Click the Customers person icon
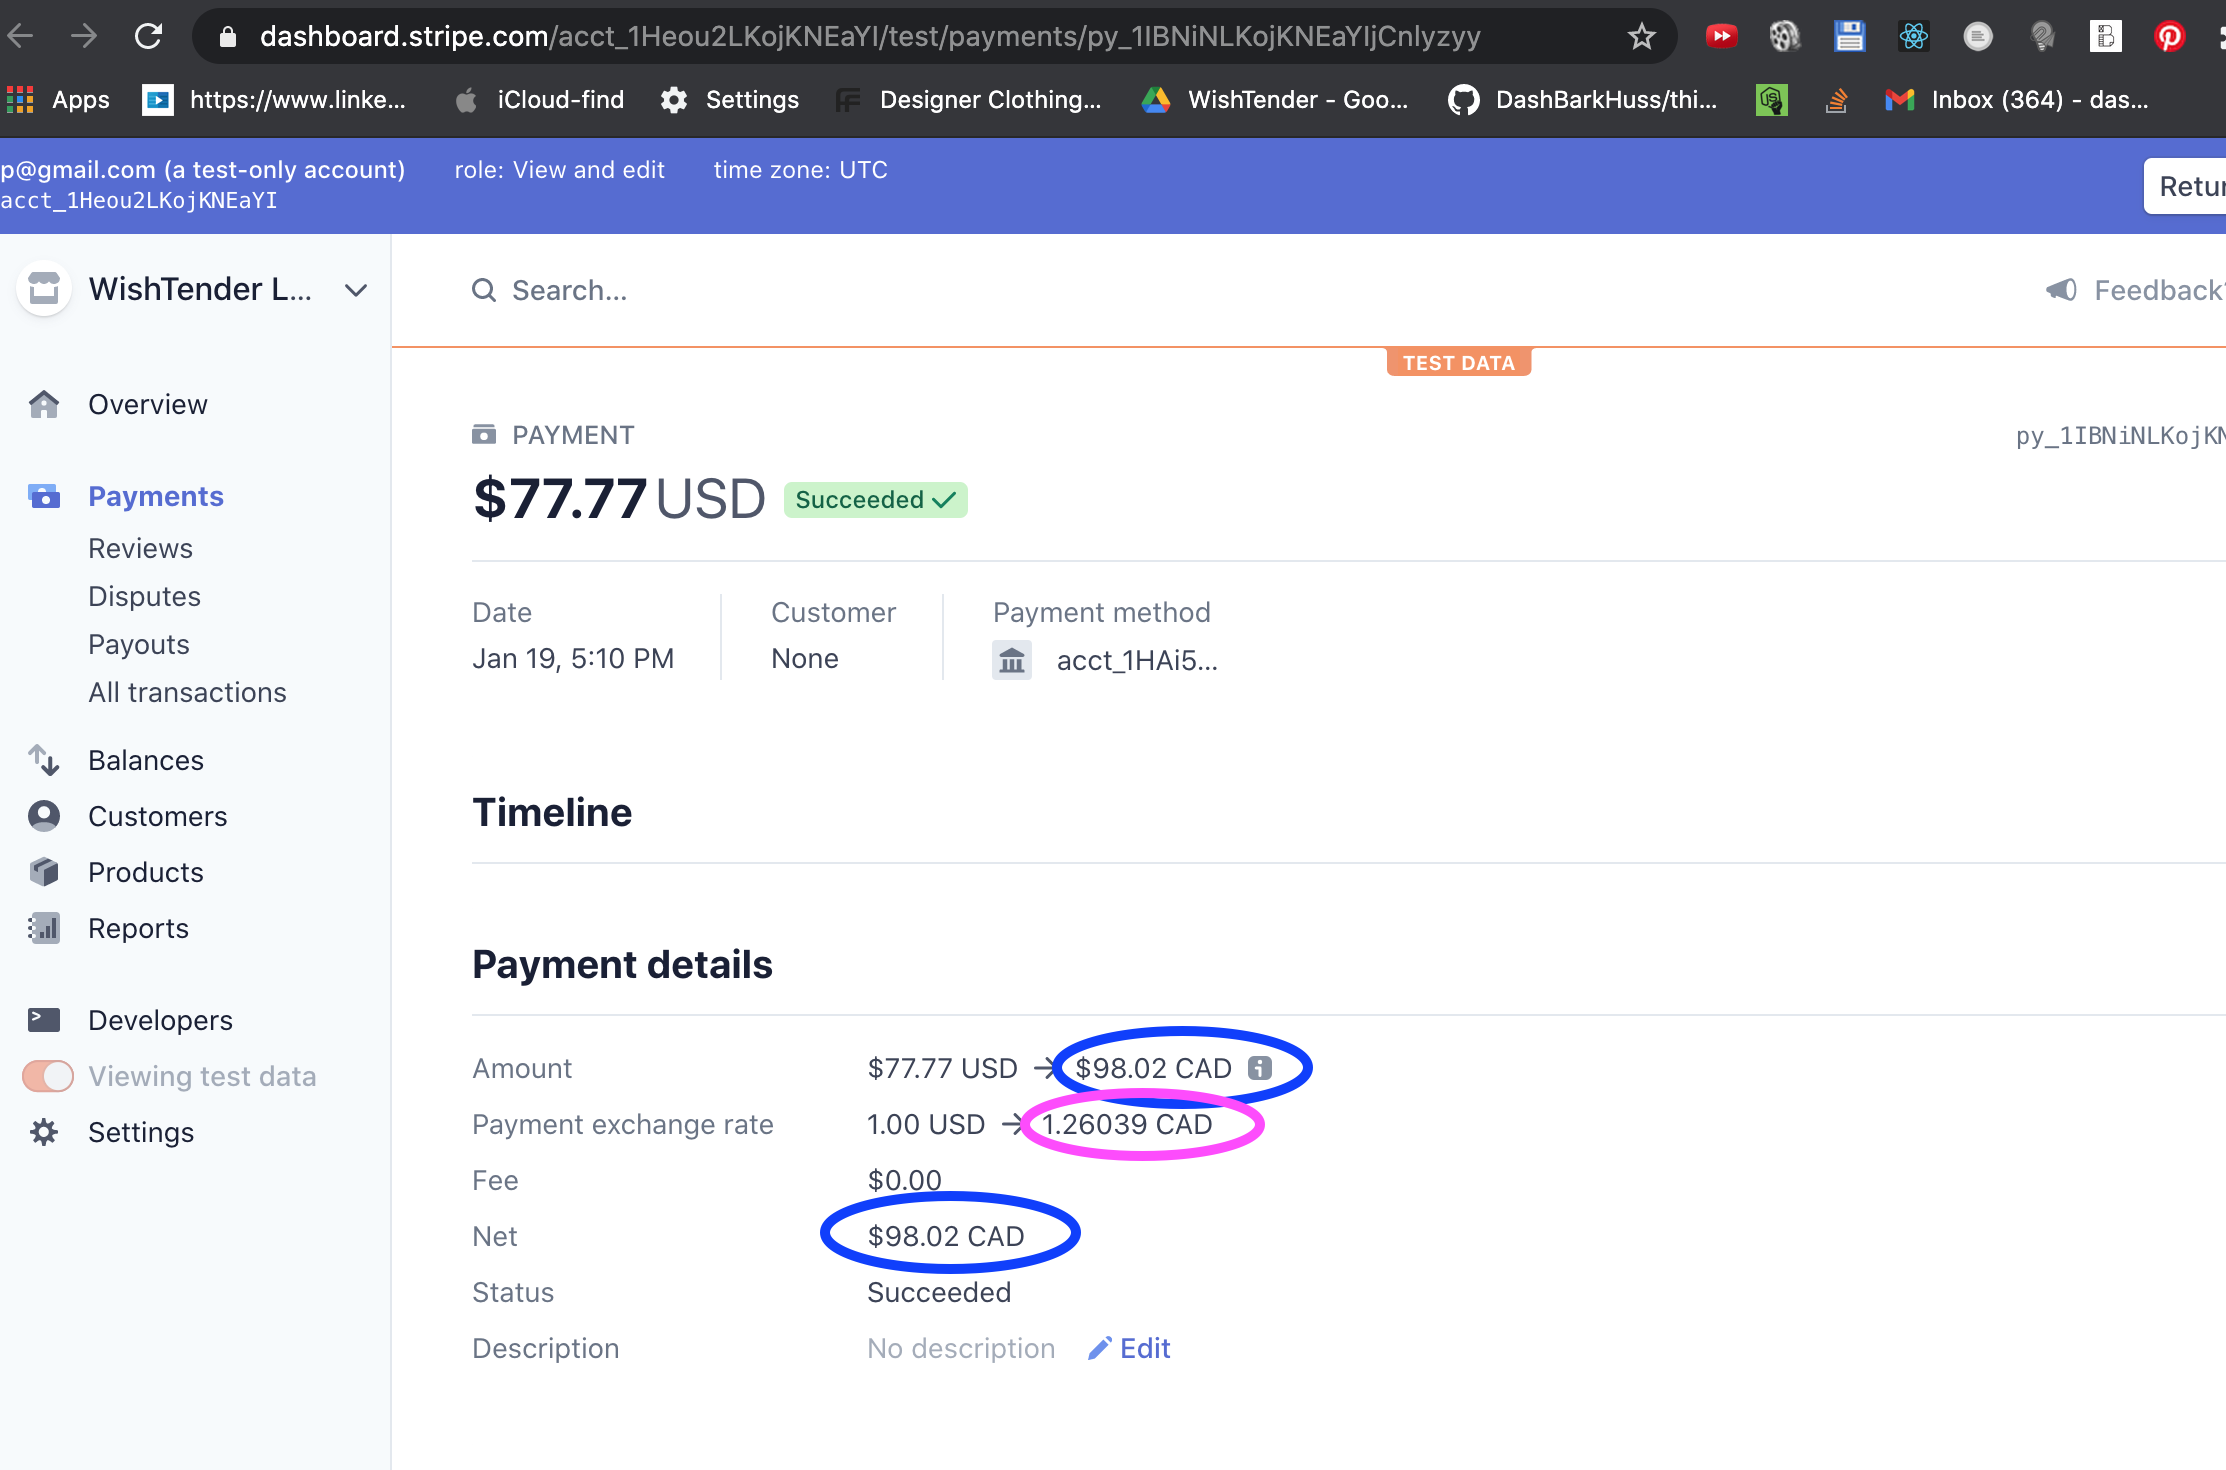2226x1470 pixels. [x=44, y=816]
